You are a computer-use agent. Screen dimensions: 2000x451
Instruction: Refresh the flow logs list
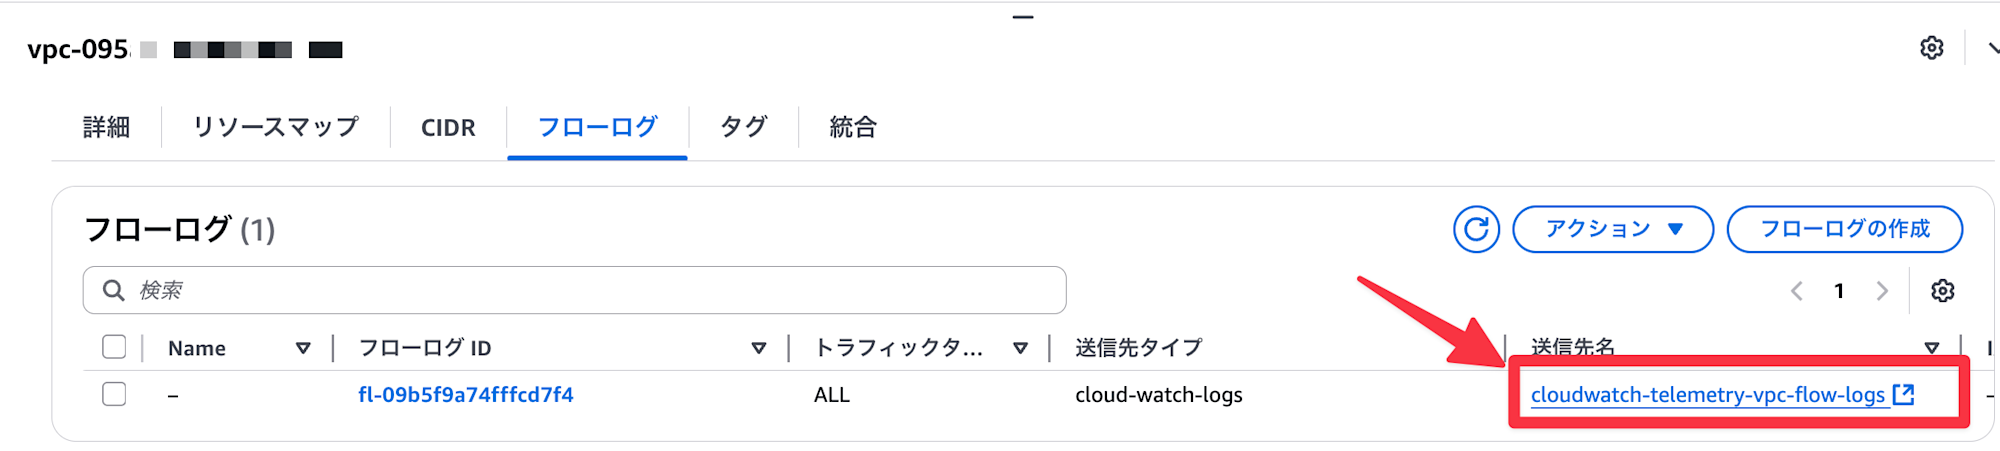pyautogui.click(x=1476, y=229)
